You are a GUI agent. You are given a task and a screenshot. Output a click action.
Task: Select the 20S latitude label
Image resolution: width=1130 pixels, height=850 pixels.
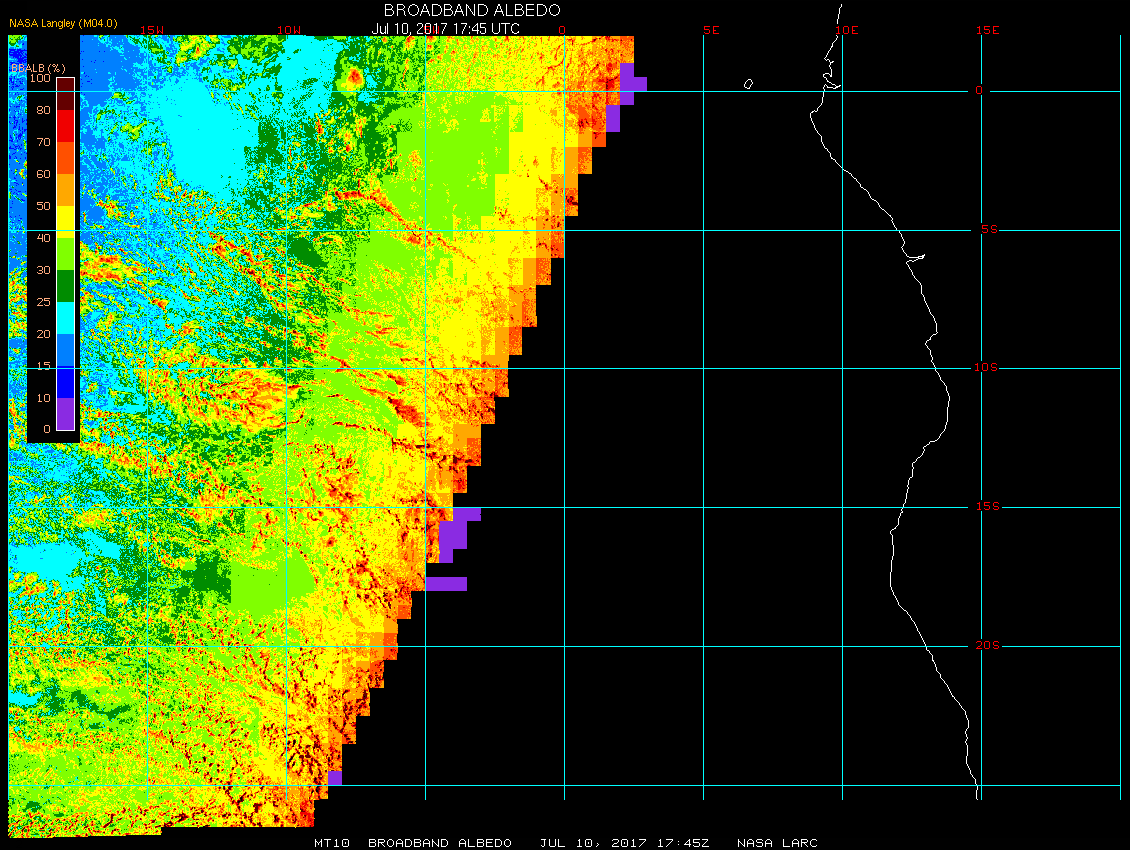pos(986,646)
